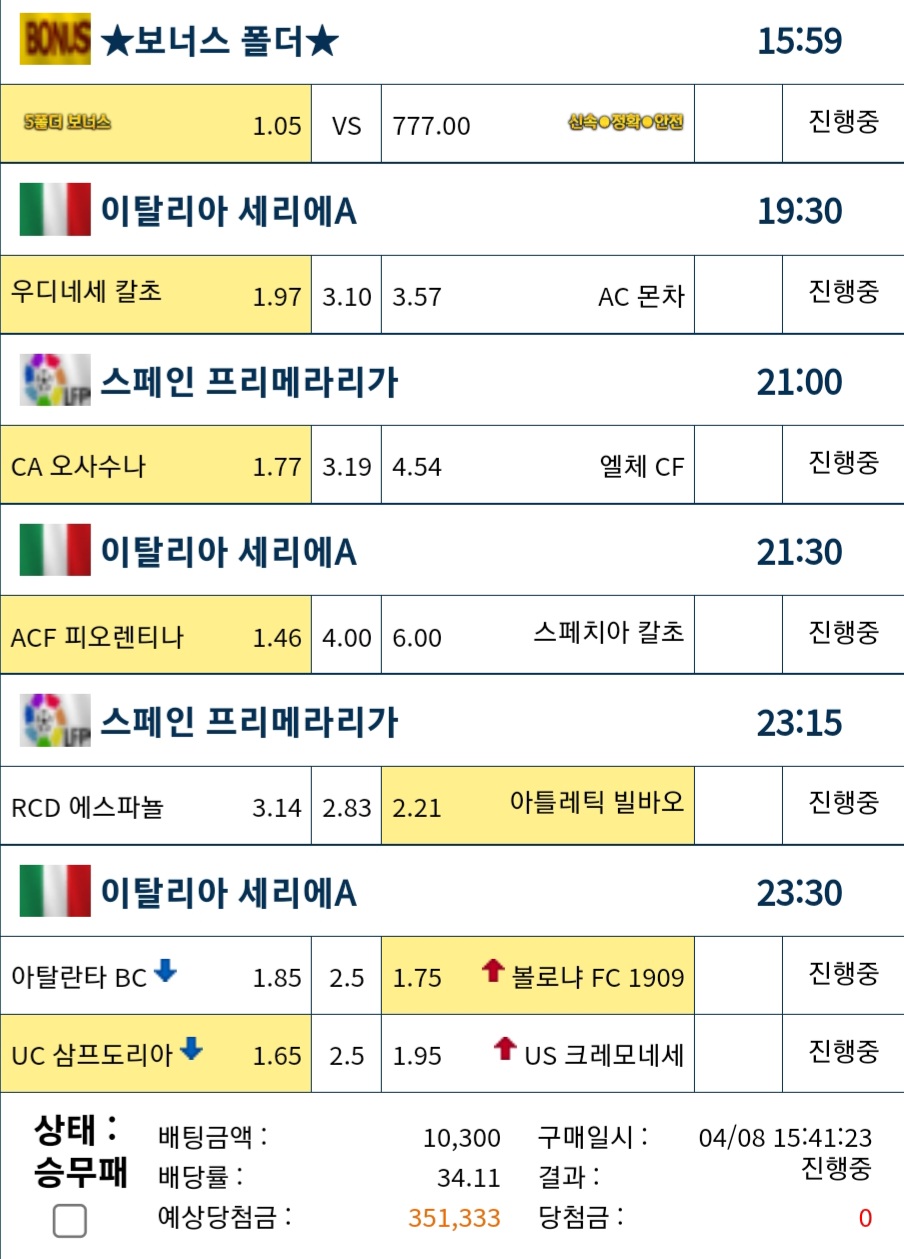
Task: Open the 스페인 프리메라리가 21:00 league header
Action: click(452, 381)
